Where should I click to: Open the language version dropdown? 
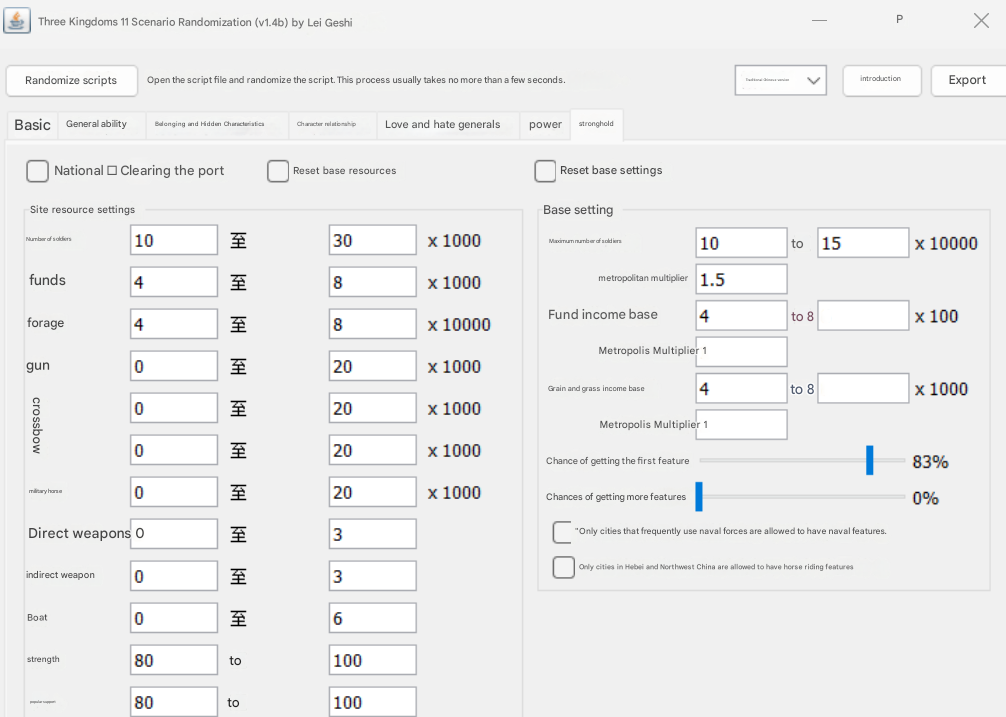(x=780, y=80)
